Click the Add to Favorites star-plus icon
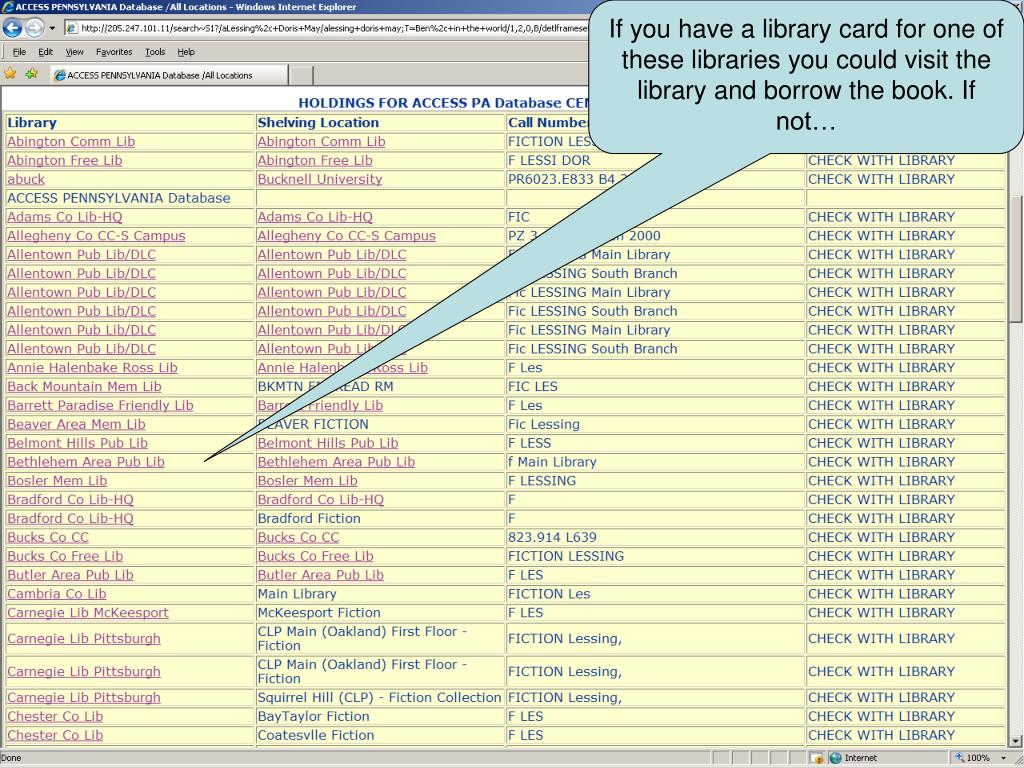The width and height of the screenshot is (1024, 768). 31,74
